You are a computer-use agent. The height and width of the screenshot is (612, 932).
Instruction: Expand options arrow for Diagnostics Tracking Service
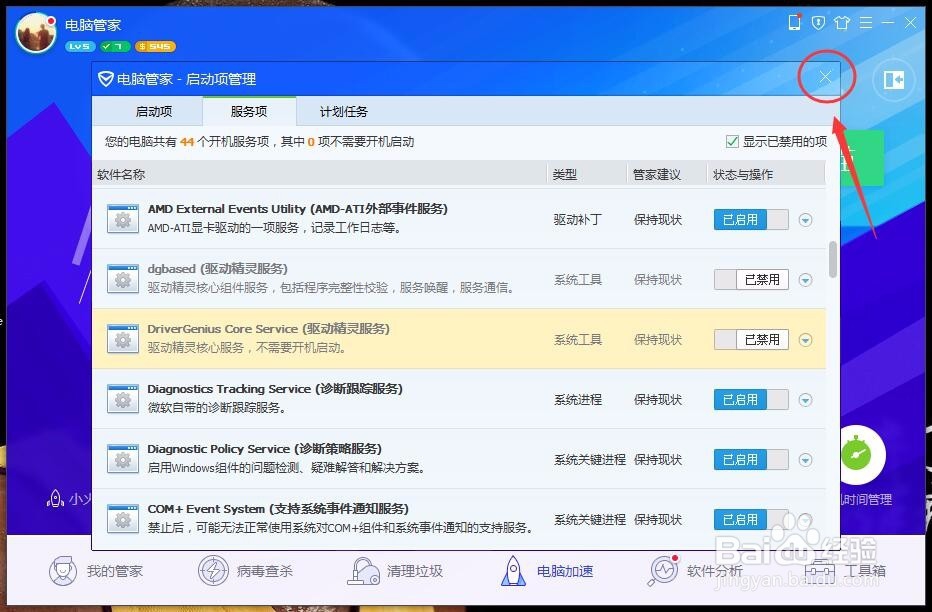tap(805, 399)
